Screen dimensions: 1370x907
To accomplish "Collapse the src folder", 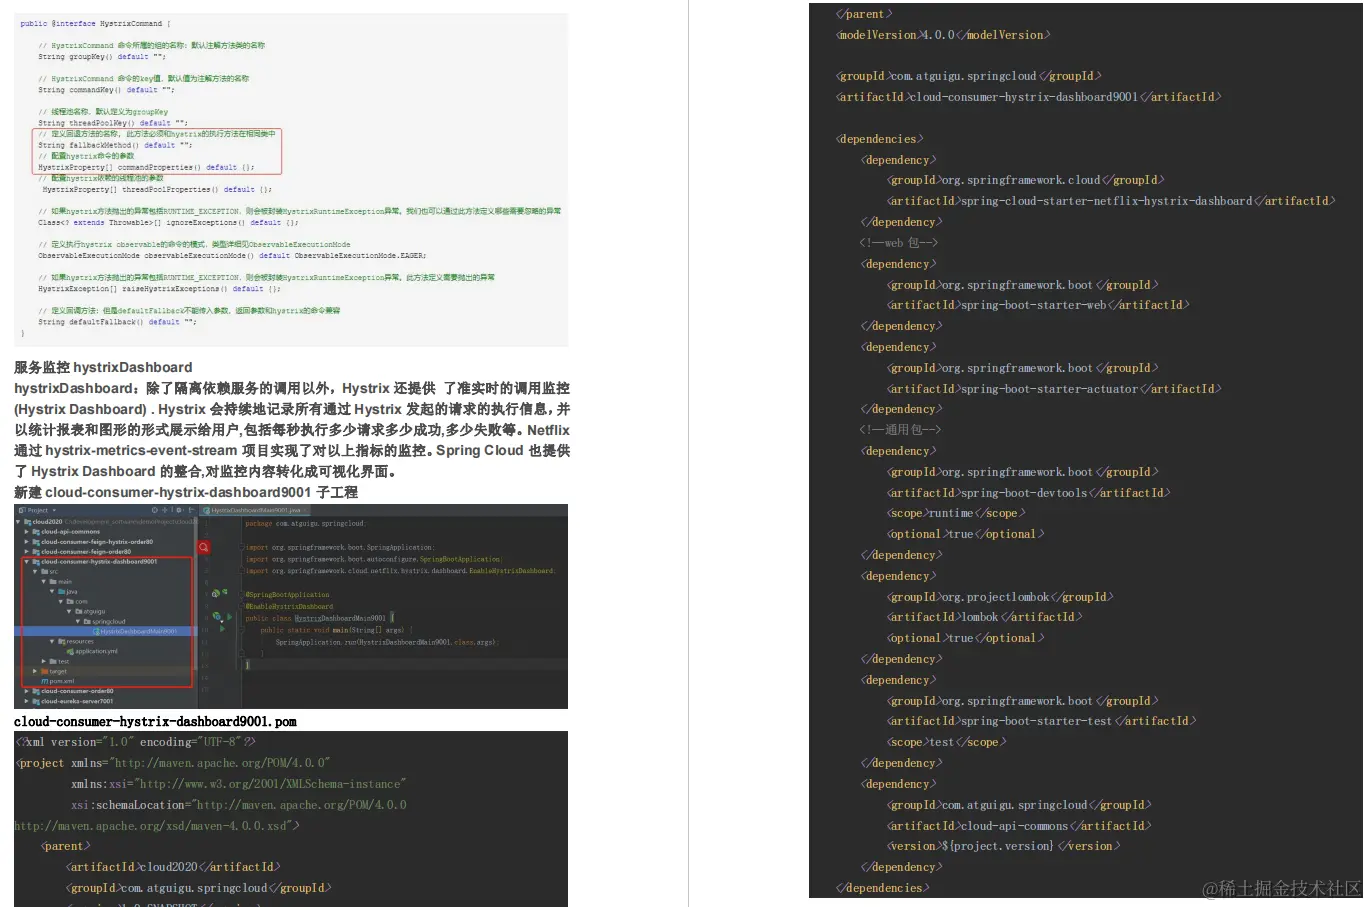I will [x=33, y=571].
